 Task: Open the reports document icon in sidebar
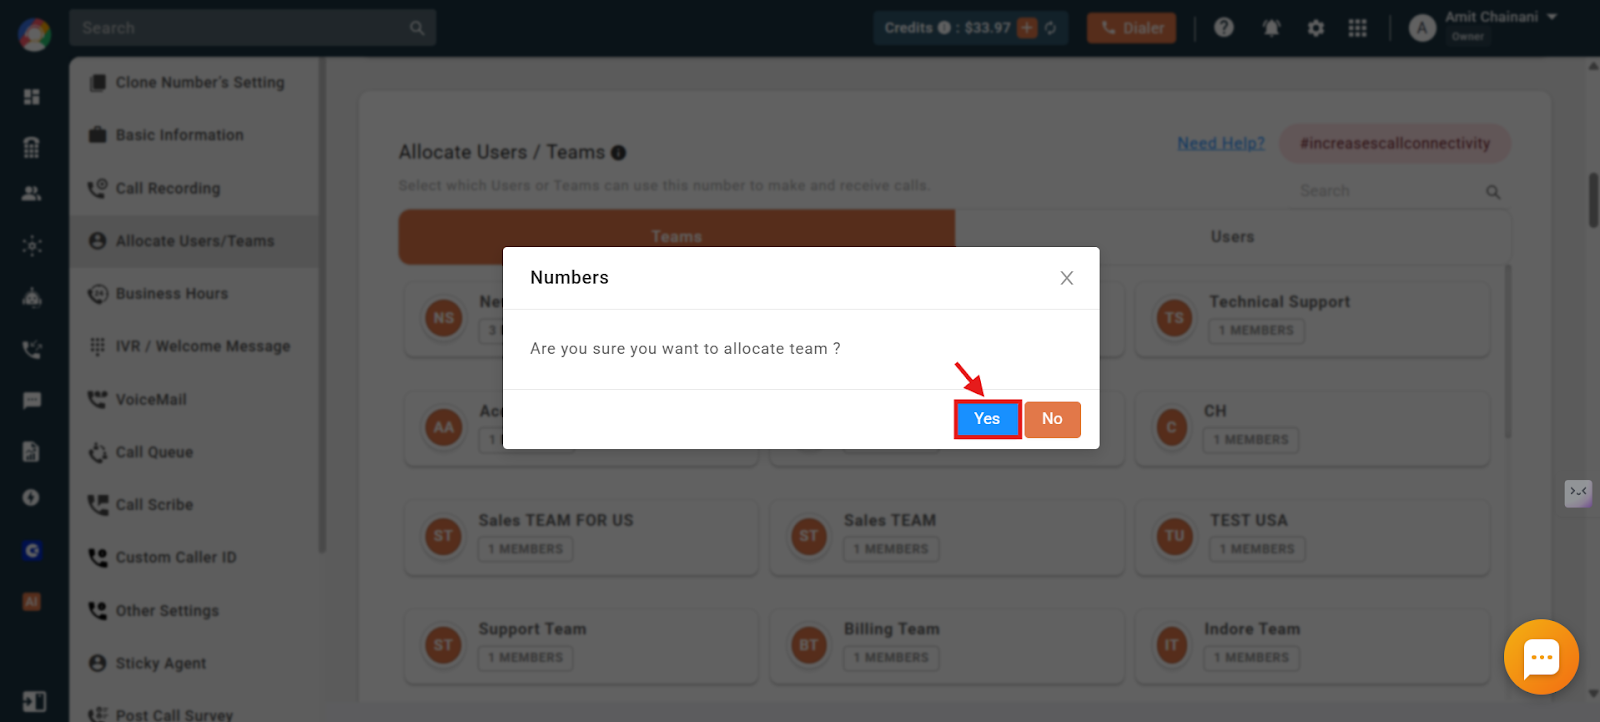[32, 452]
